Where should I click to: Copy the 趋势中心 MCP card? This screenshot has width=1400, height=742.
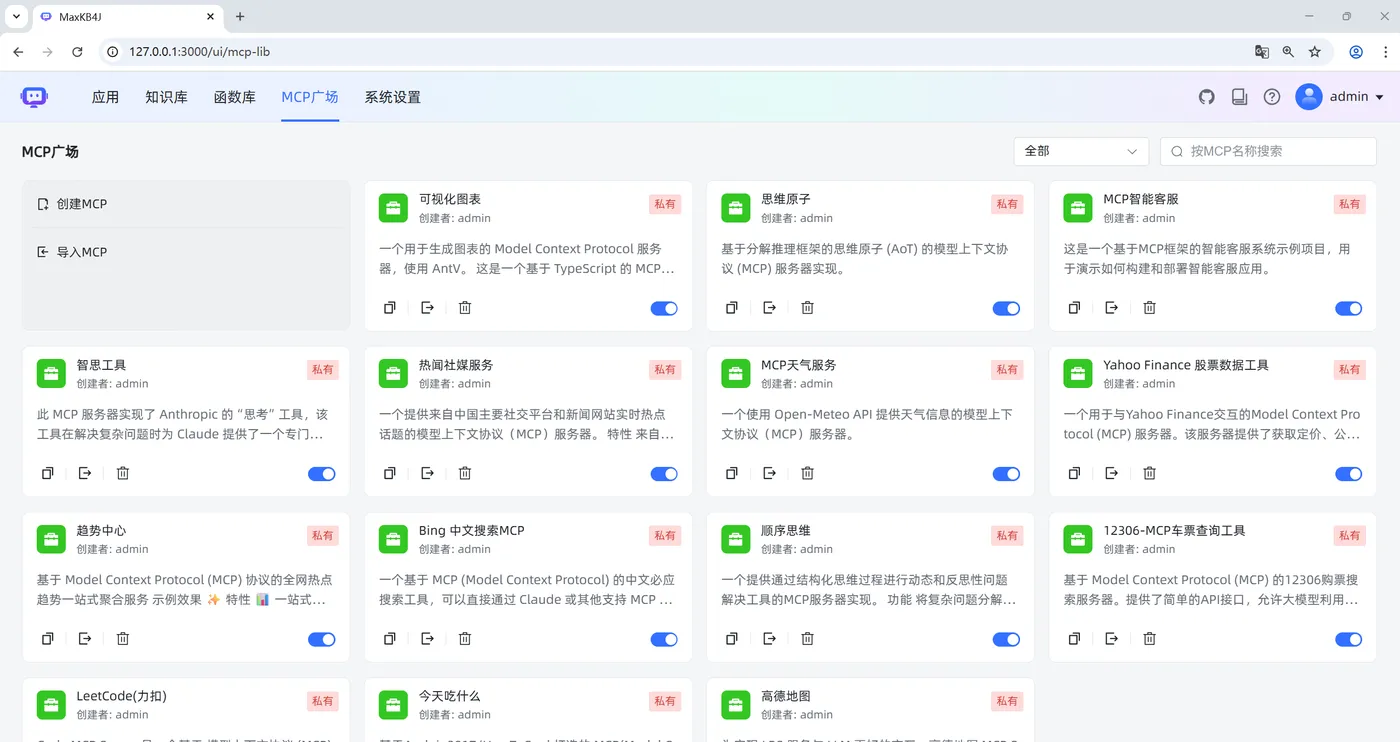pyautogui.click(x=48, y=639)
